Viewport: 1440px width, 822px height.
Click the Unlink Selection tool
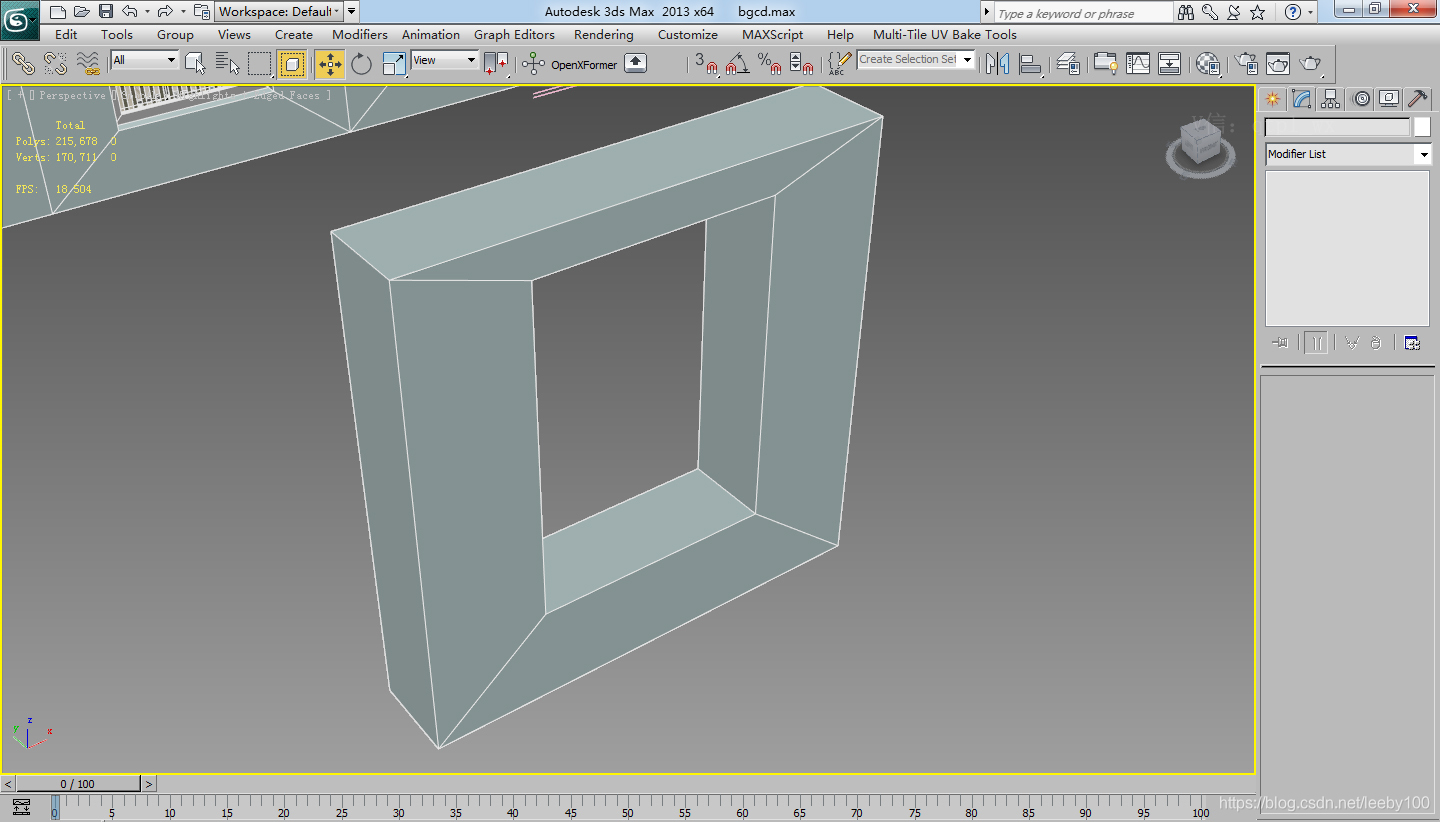(55, 63)
